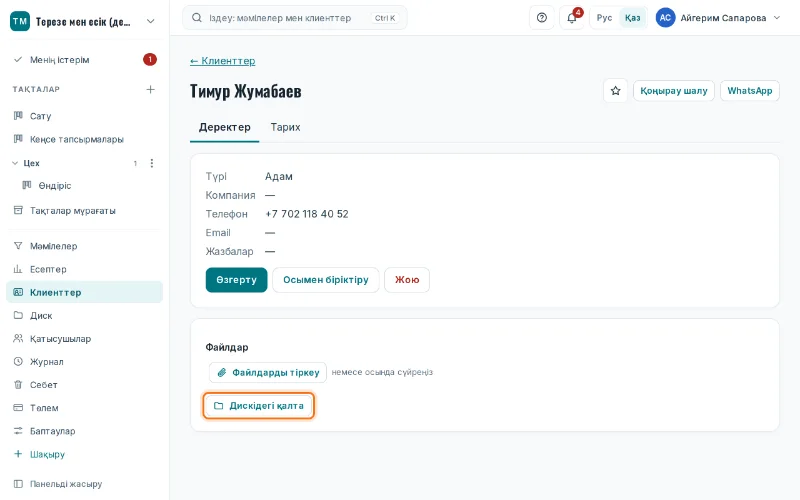Click sliders icon beside Баптаулар

[18, 431]
